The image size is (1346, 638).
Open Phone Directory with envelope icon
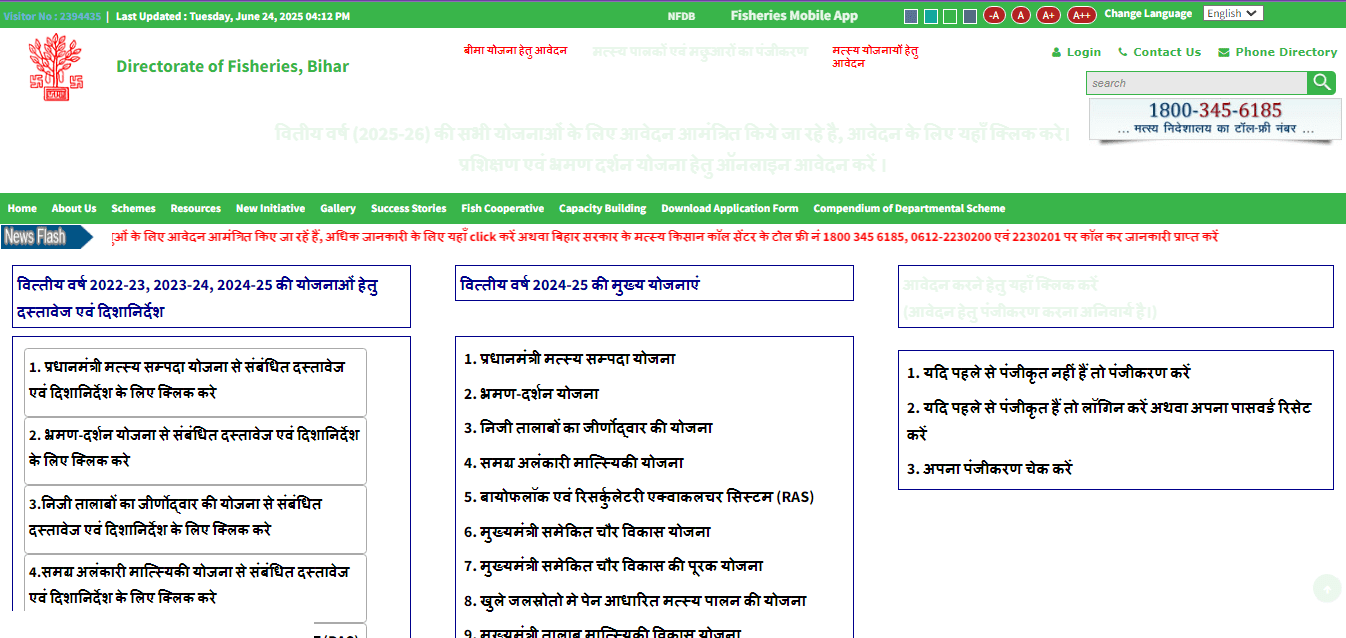1285,52
